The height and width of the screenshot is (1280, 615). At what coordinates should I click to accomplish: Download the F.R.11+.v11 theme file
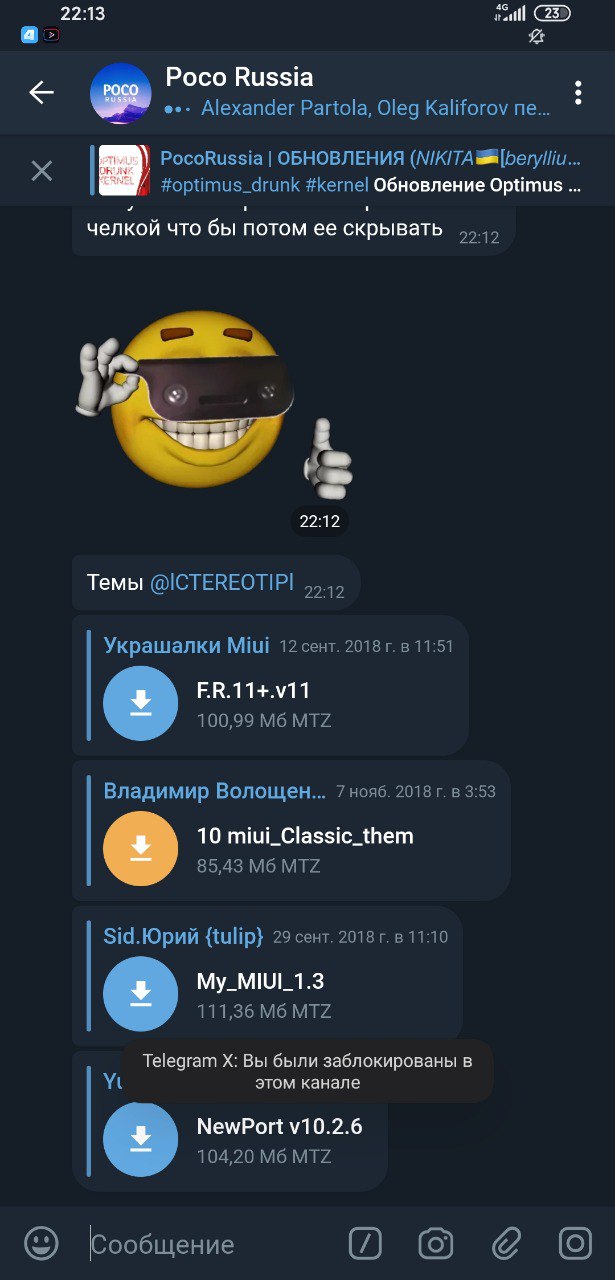click(141, 704)
